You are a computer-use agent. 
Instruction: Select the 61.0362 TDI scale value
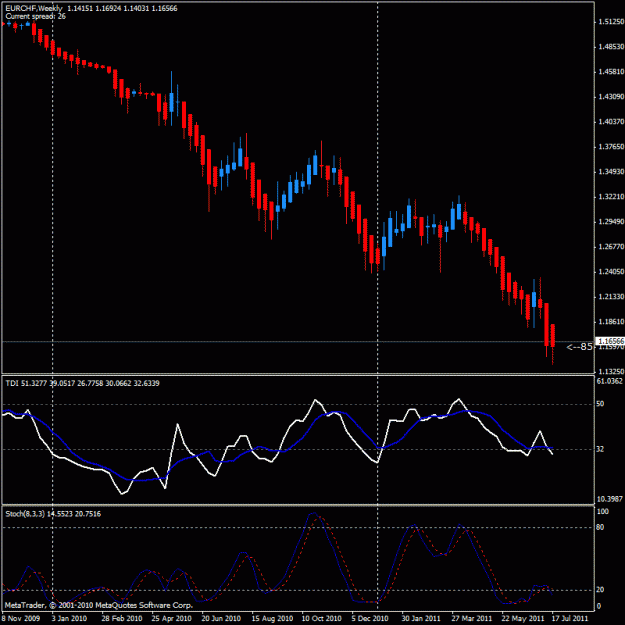609,381
